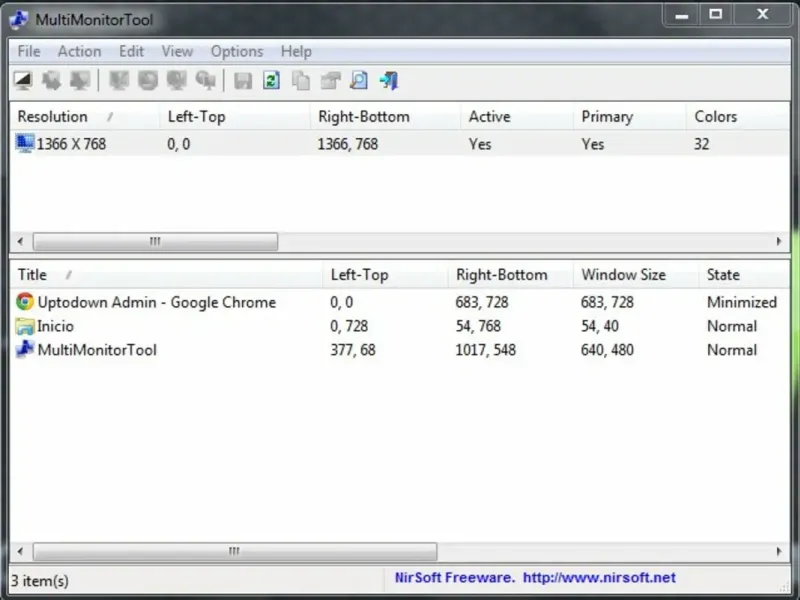Click the monitor list Right-Bottom column header
800x600 pixels.
point(385,117)
